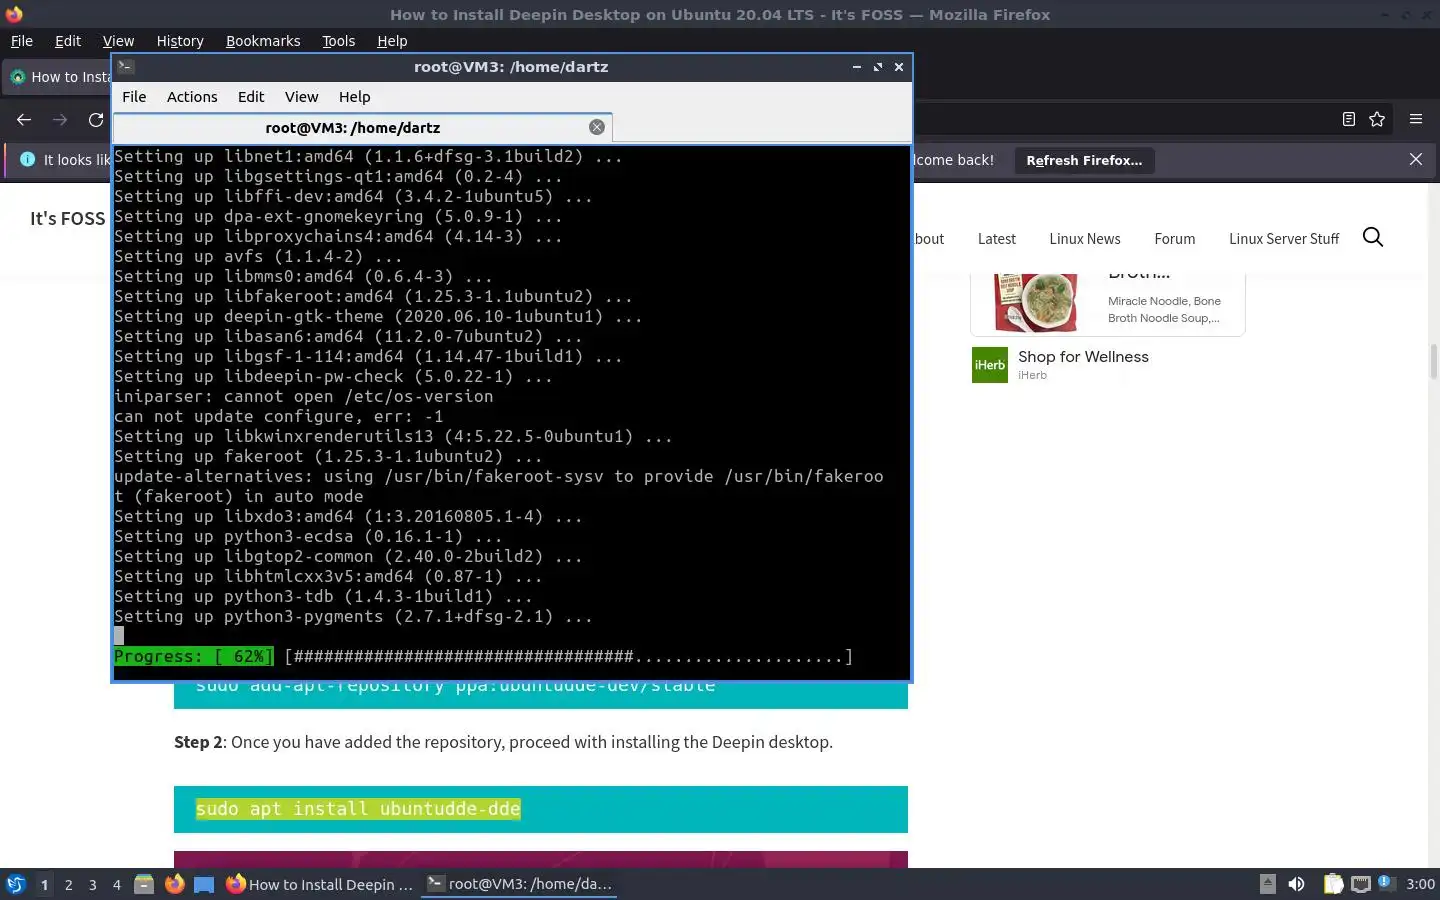The height and width of the screenshot is (900, 1440).
Task: Click the info icon in notification bar
Action: [25, 160]
